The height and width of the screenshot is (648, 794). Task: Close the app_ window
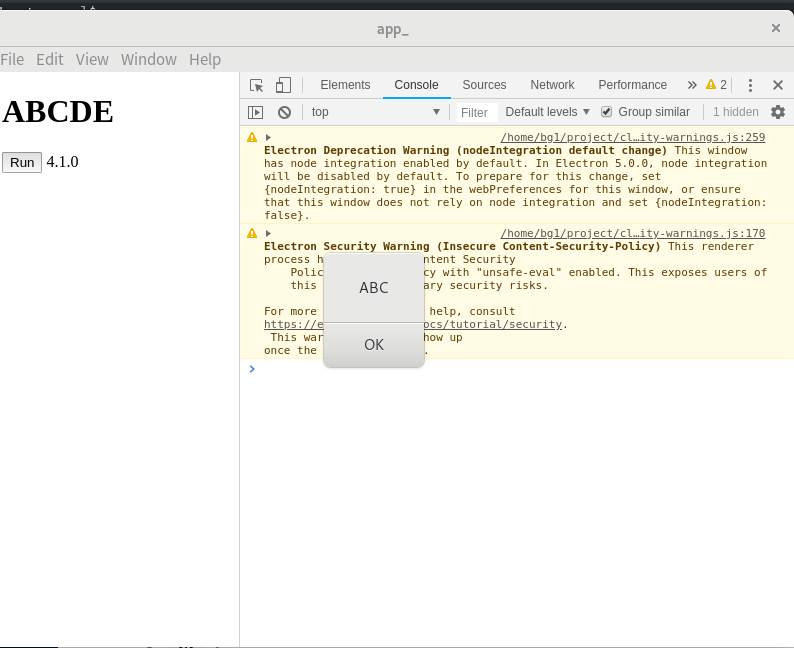pos(775,28)
